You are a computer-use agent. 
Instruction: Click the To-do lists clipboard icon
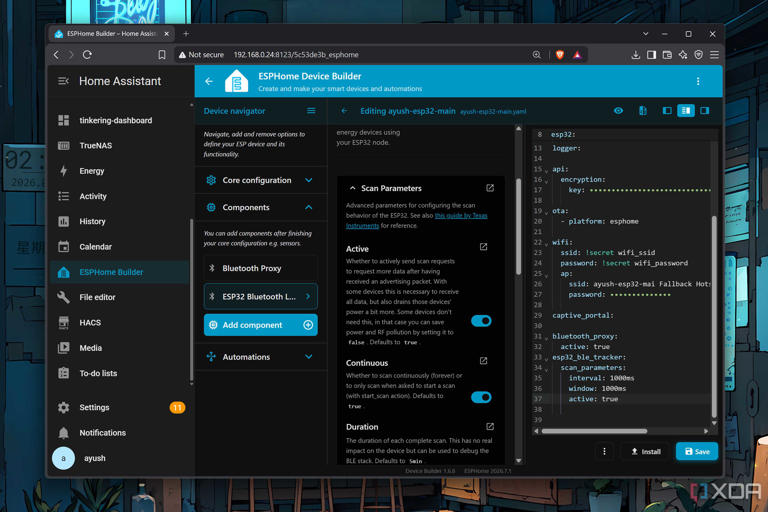coord(64,373)
